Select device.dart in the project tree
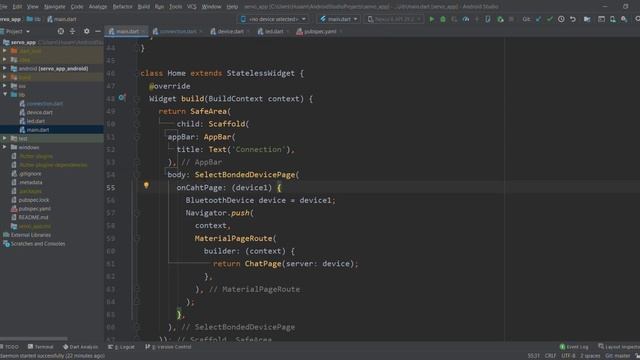The height and width of the screenshot is (360, 640). pos(40,112)
